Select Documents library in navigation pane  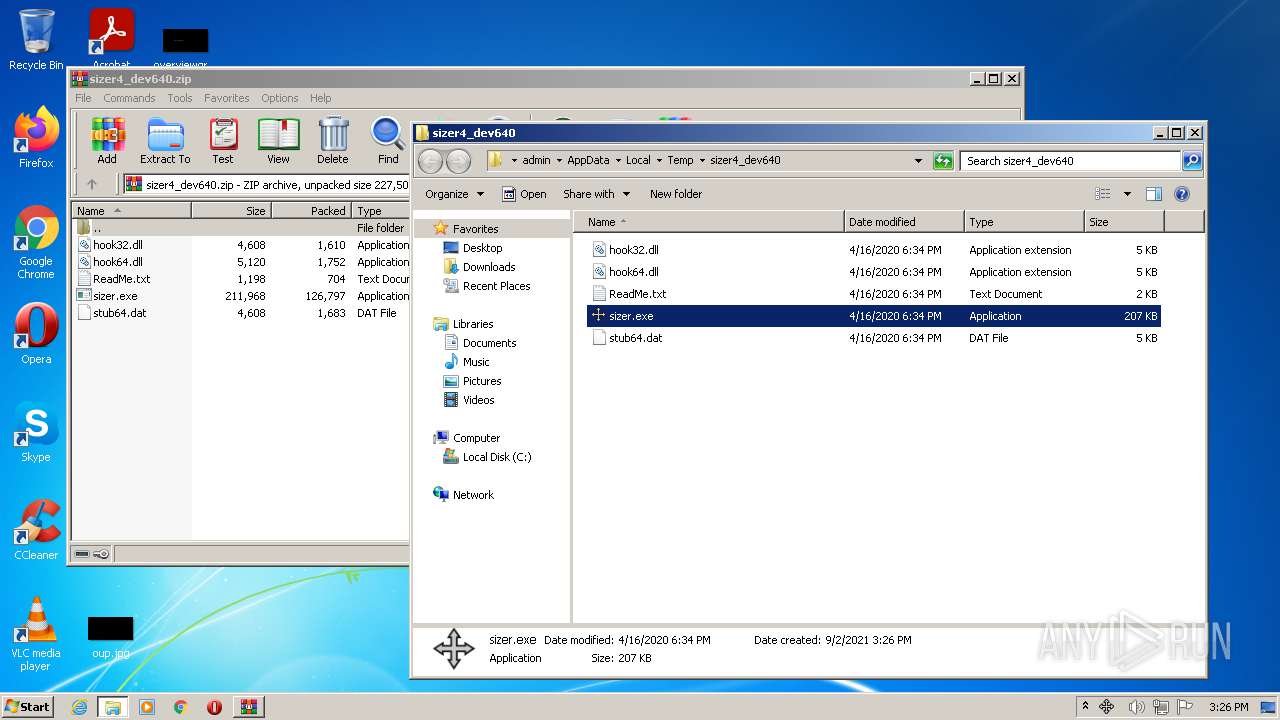click(x=489, y=343)
